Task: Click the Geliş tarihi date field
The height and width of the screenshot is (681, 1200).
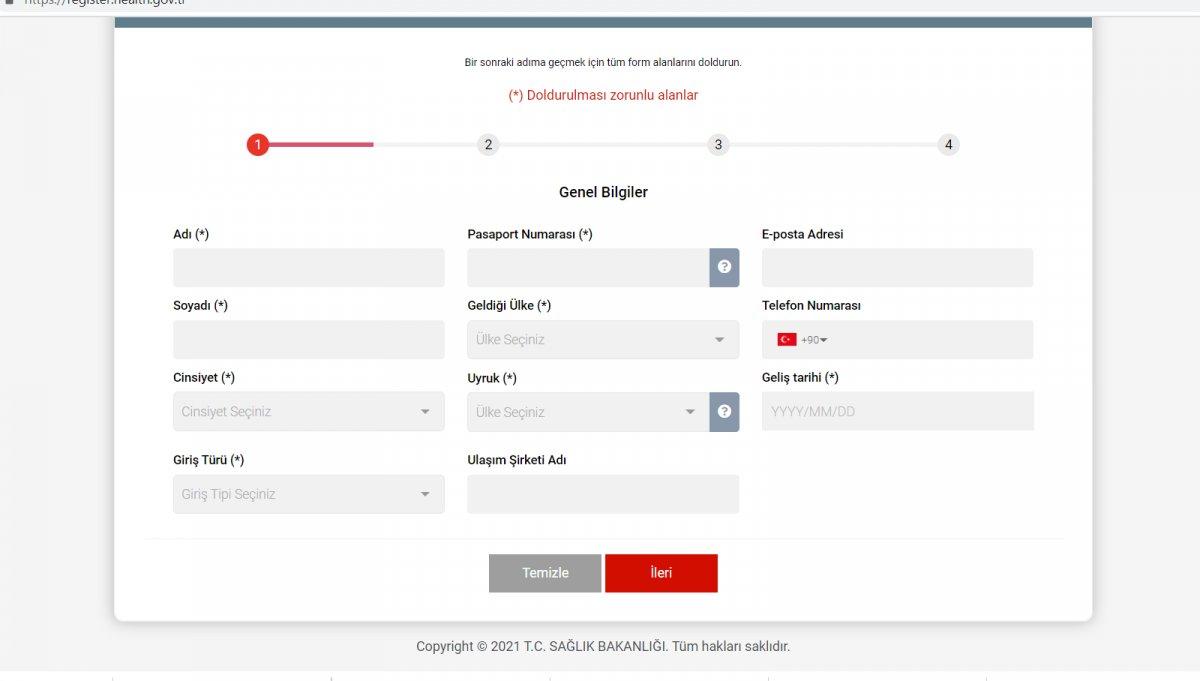Action: tap(897, 411)
